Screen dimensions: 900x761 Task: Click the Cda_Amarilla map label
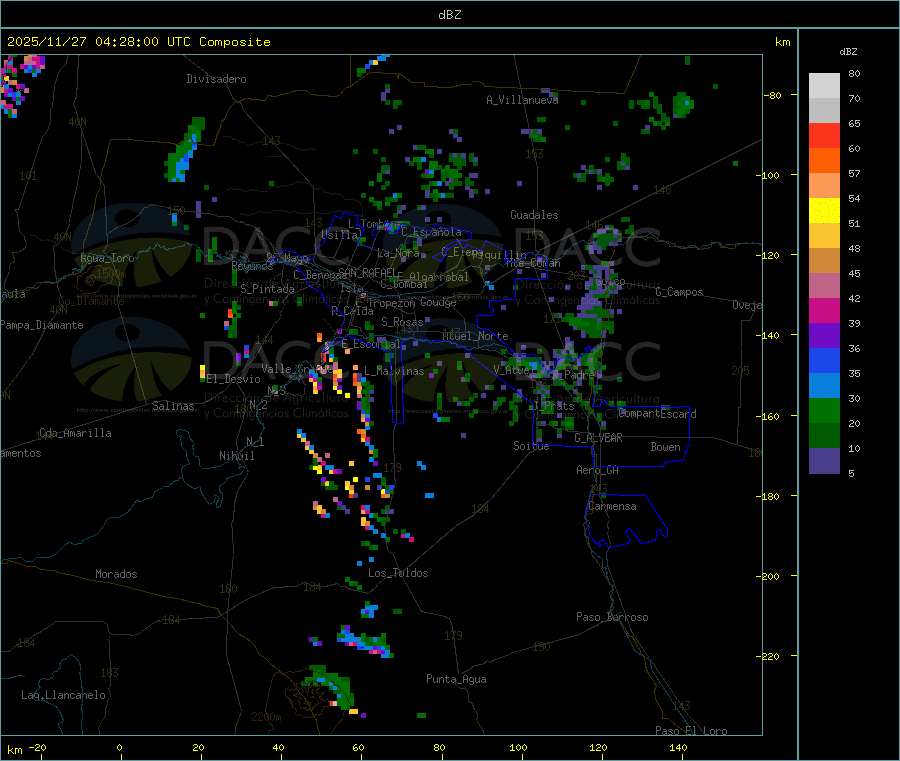(75, 433)
